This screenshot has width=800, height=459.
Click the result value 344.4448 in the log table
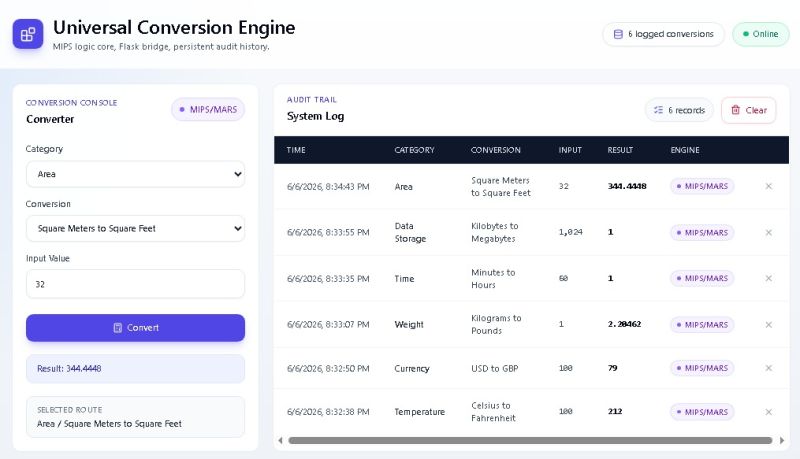[x=627, y=187]
